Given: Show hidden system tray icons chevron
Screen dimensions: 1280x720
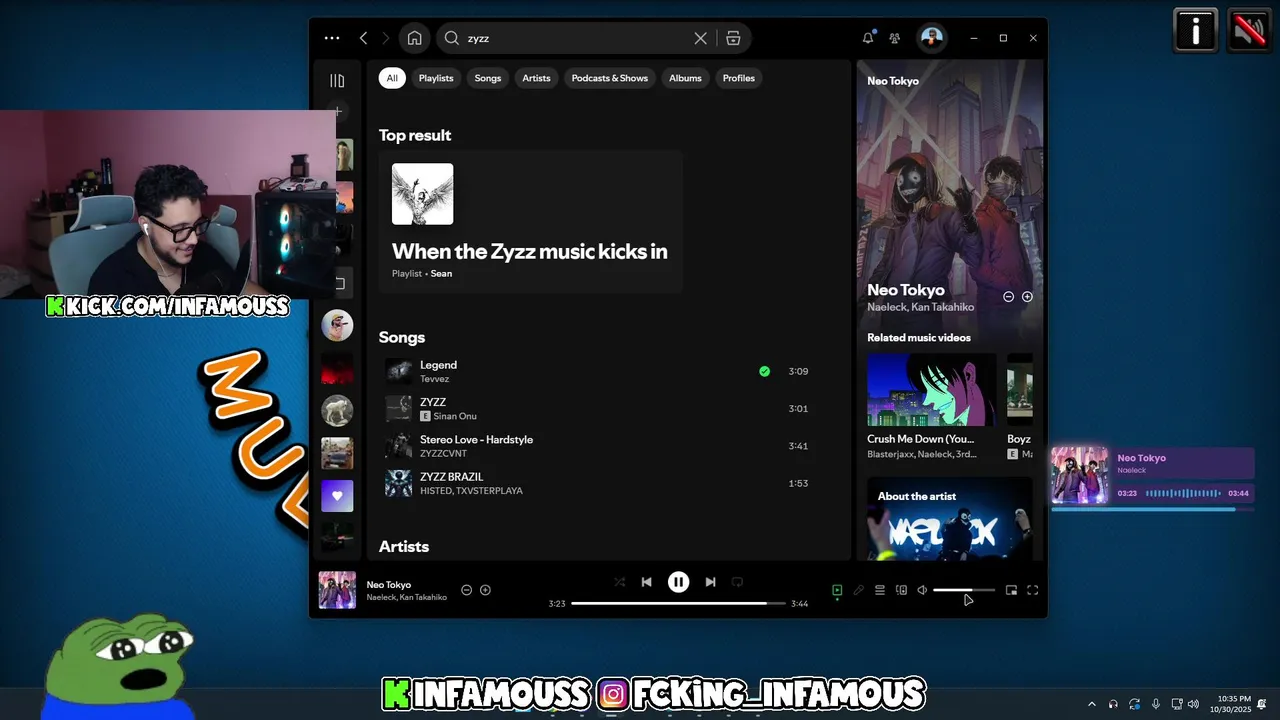Looking at the screenshot, I should click(1091, 704).
